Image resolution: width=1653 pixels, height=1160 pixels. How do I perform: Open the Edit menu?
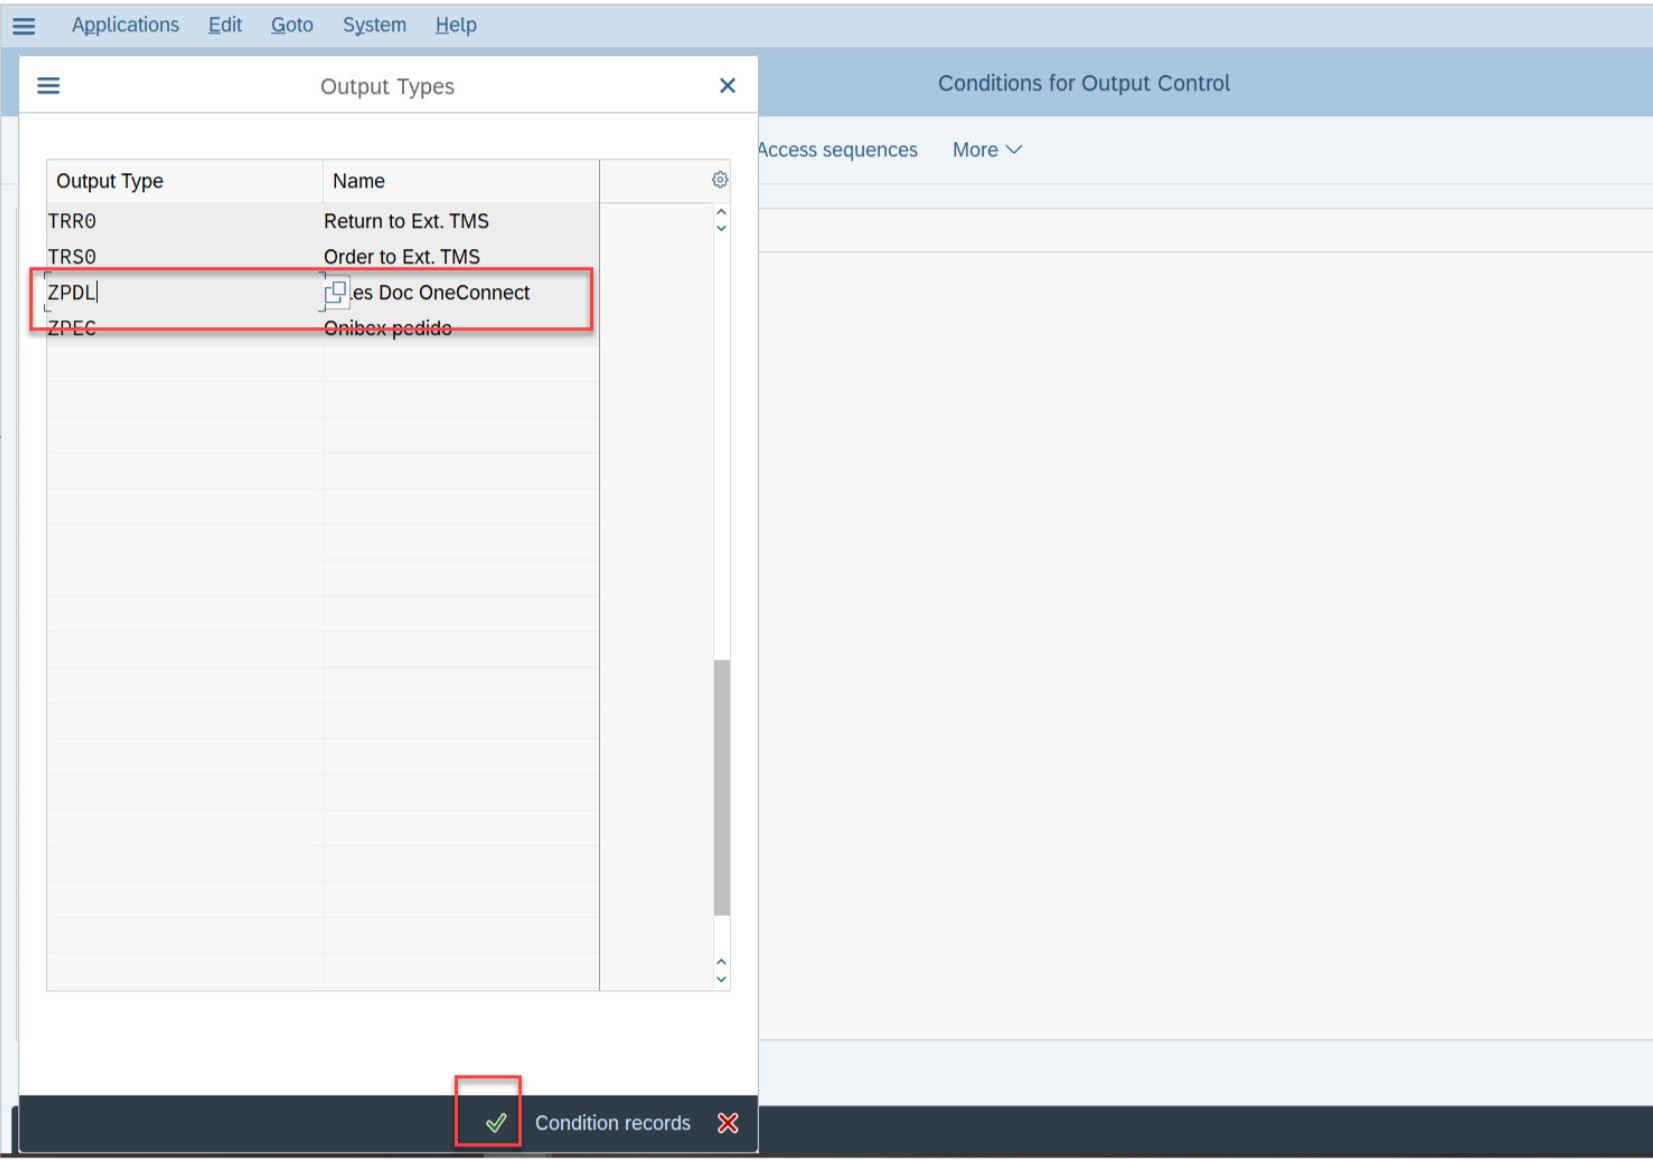click(x=225, y=25)
